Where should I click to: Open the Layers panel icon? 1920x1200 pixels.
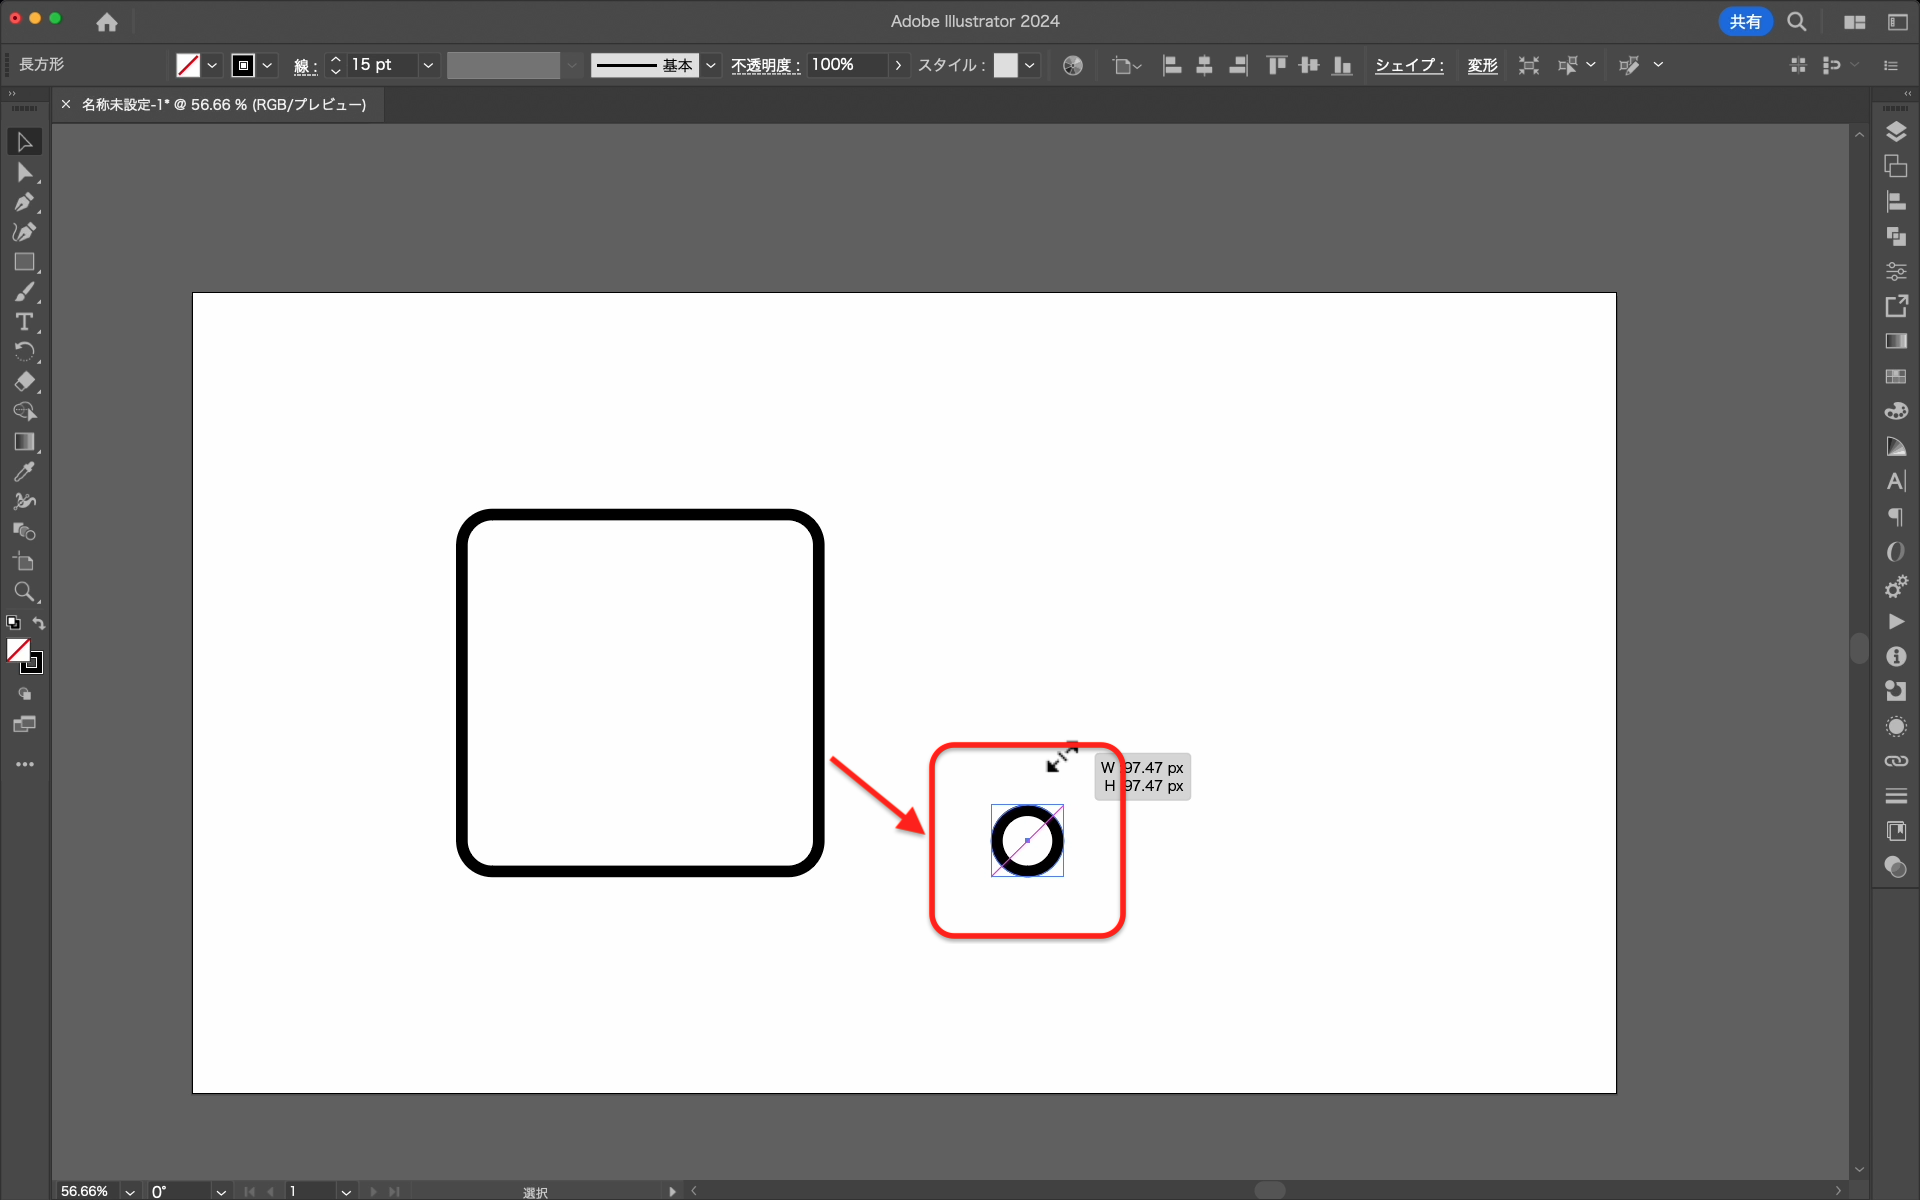[1895, 132]
